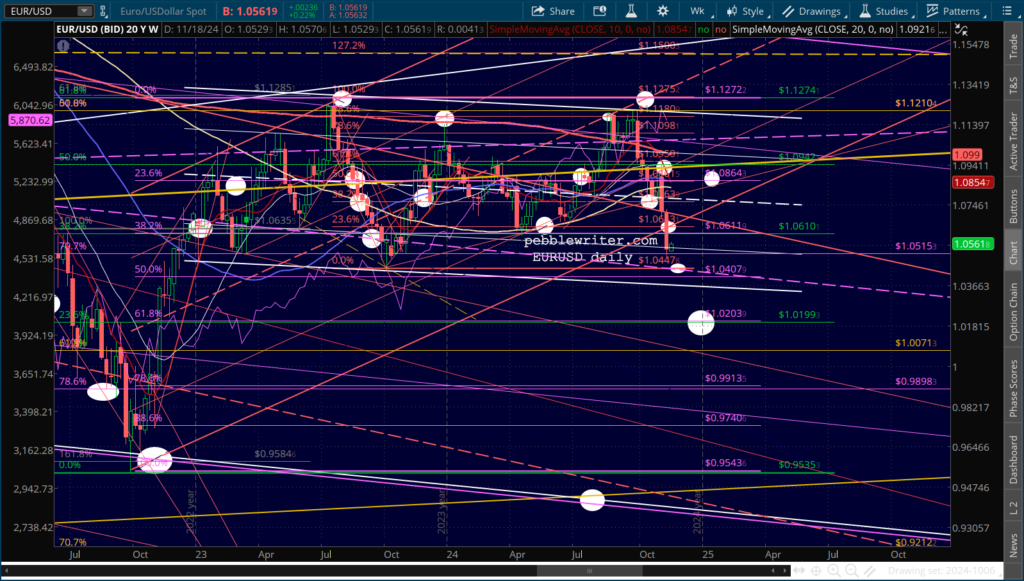
Task: Click the drawing tool slash icon at bottom
Action: point(869,571)
